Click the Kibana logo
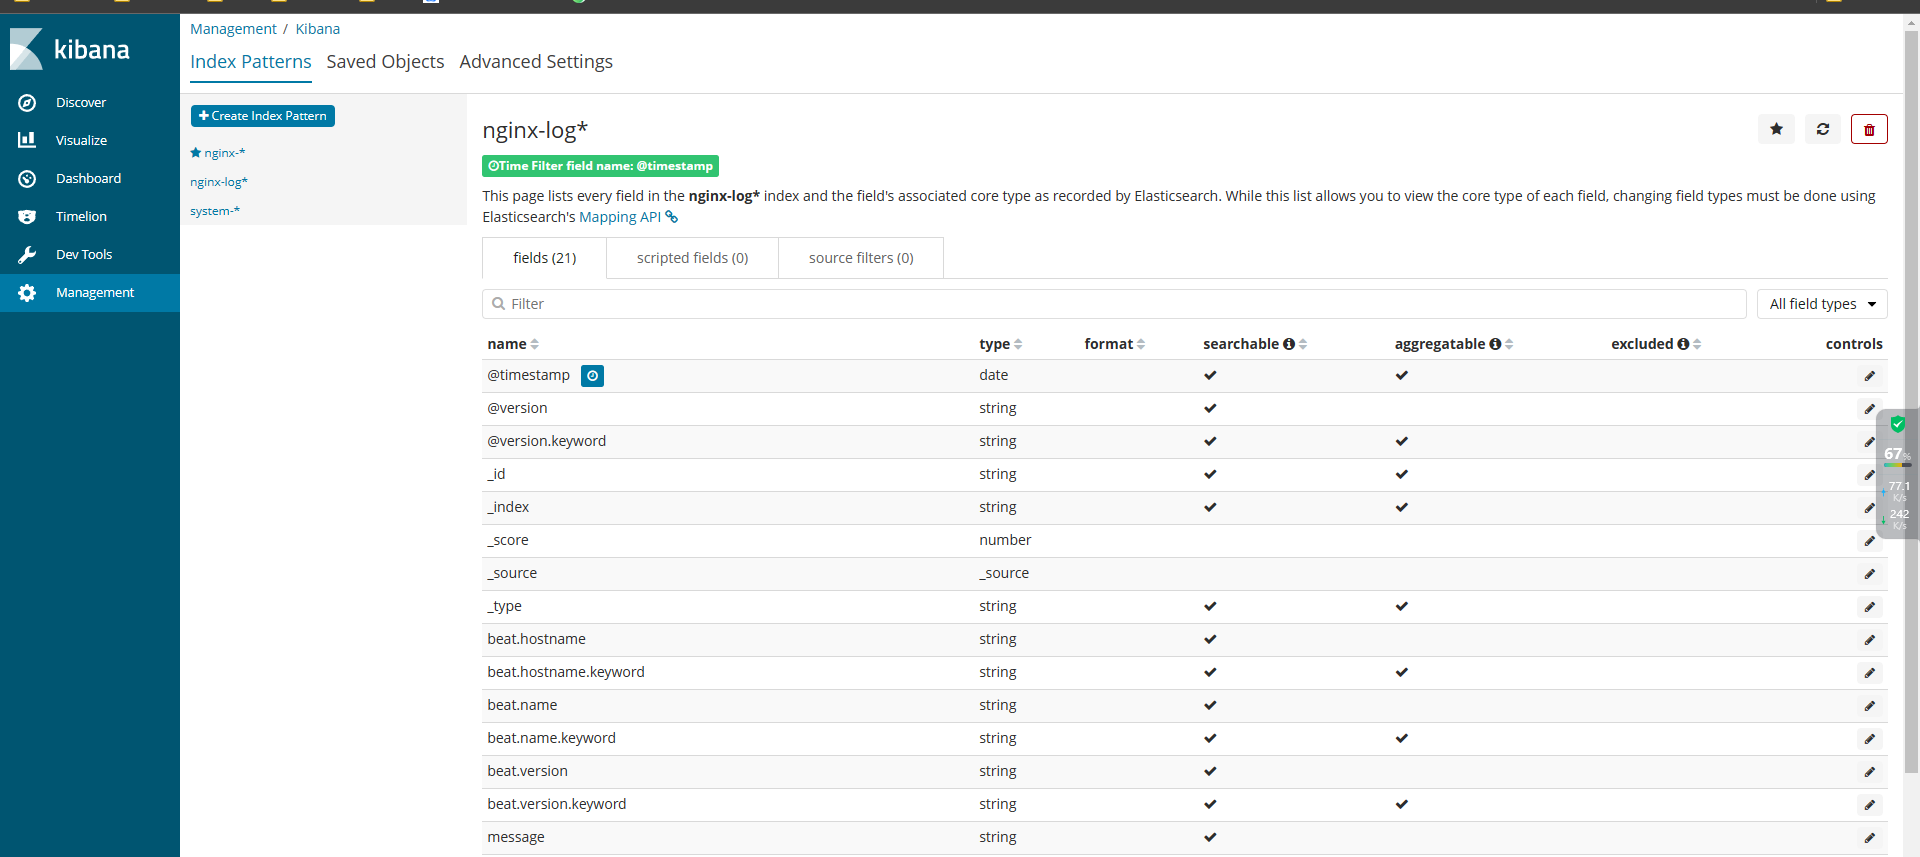Viewport: 1920px width, 857px height. tap(70, 49)
